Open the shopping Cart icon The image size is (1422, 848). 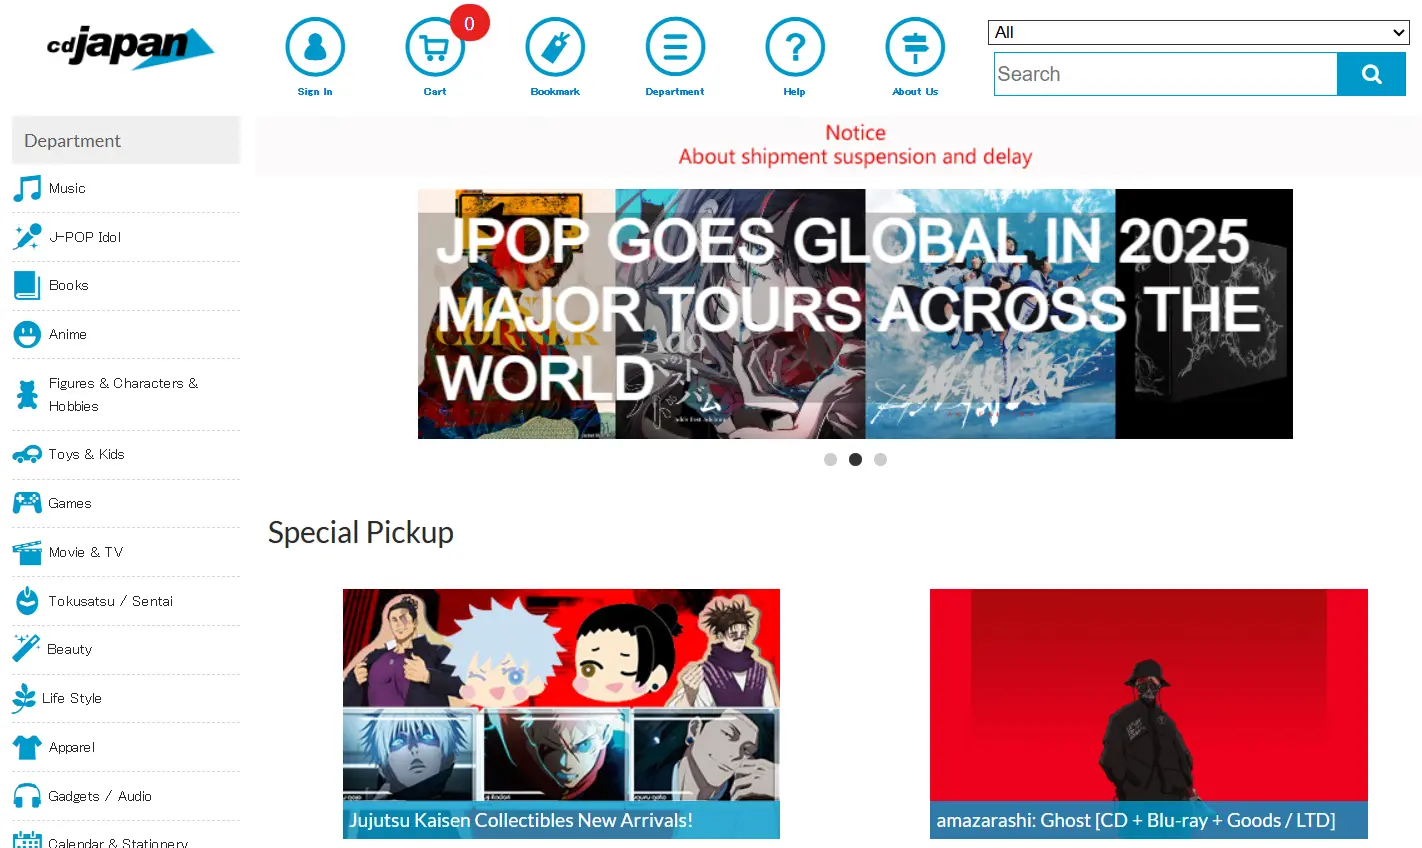[435, 47]
